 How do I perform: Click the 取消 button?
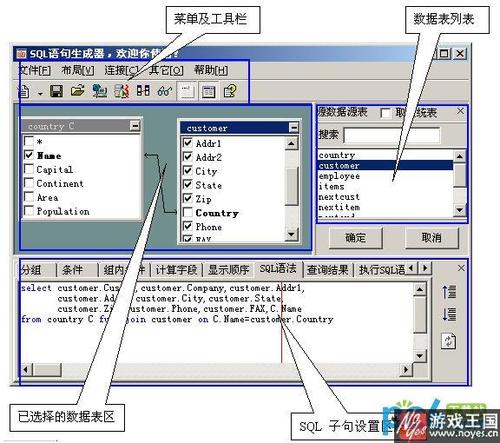tap(432, 238)
